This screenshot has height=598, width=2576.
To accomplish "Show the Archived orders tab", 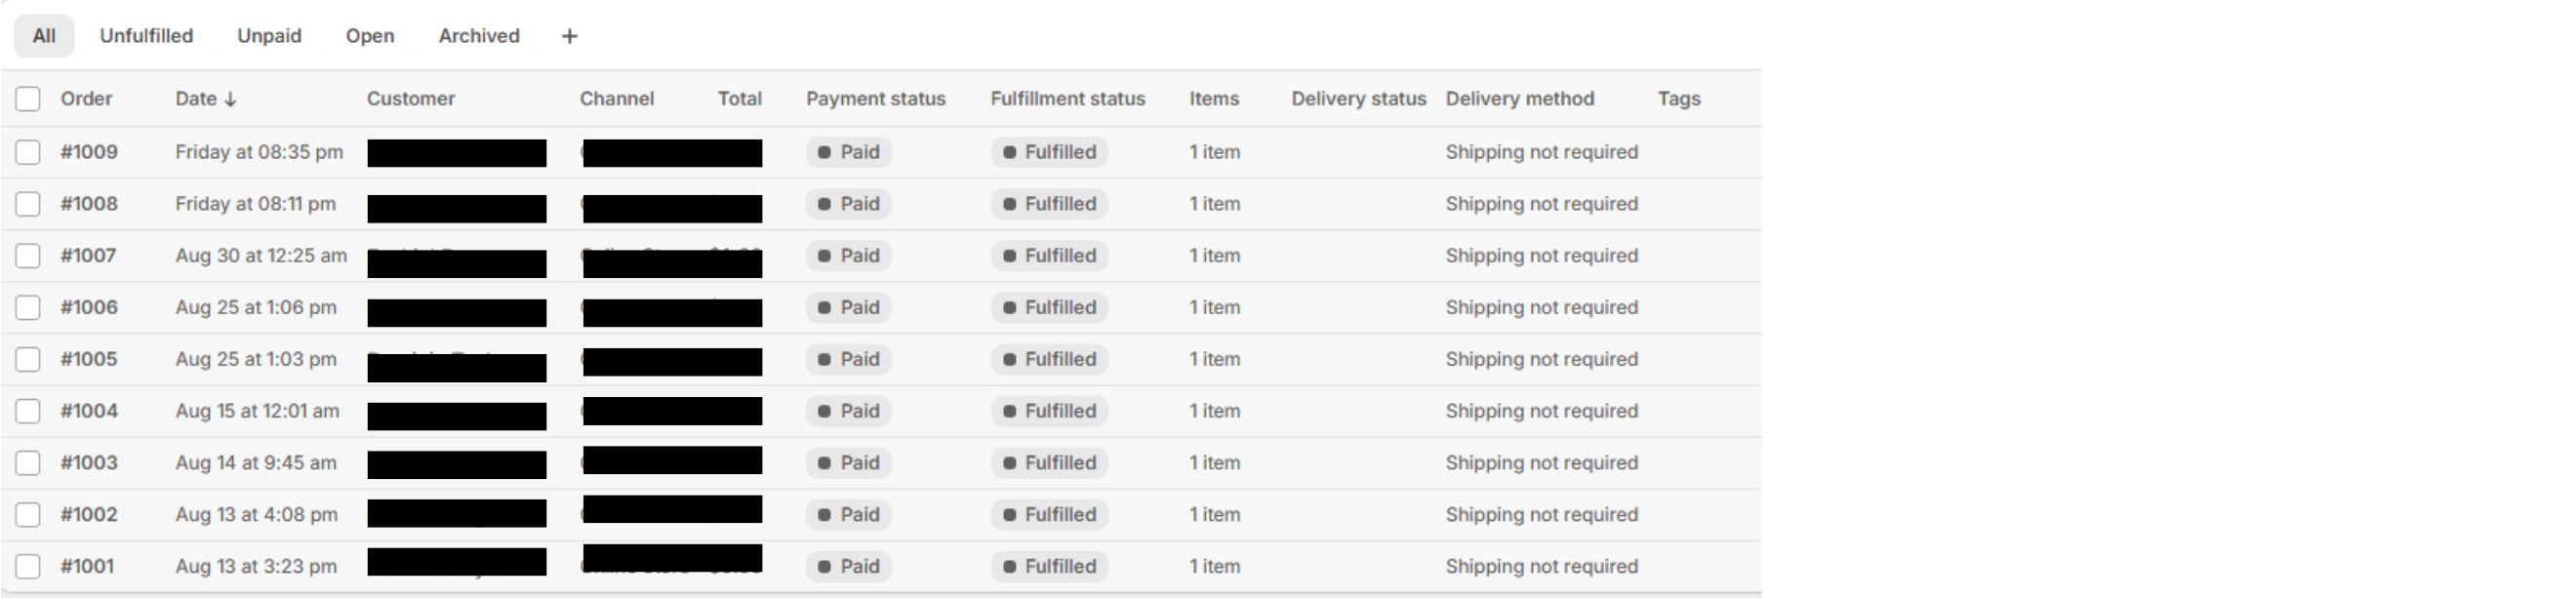I will 479,36.
